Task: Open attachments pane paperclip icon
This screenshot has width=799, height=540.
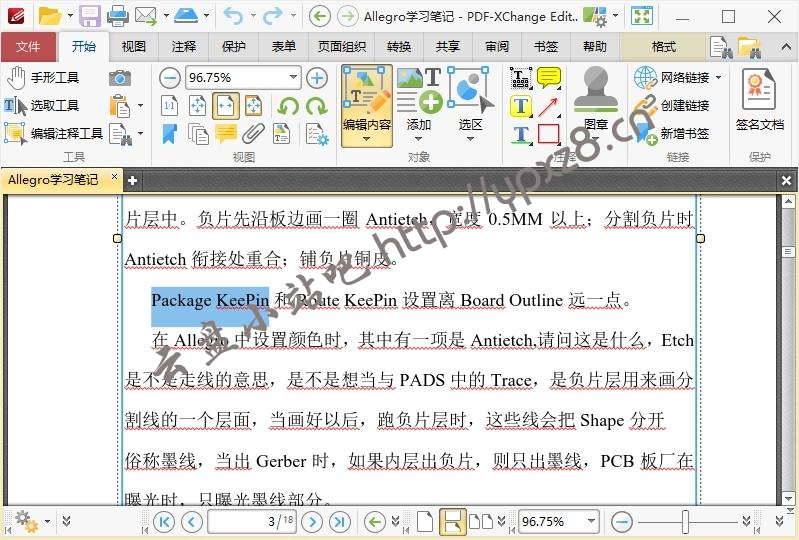Action: [253, 134]
